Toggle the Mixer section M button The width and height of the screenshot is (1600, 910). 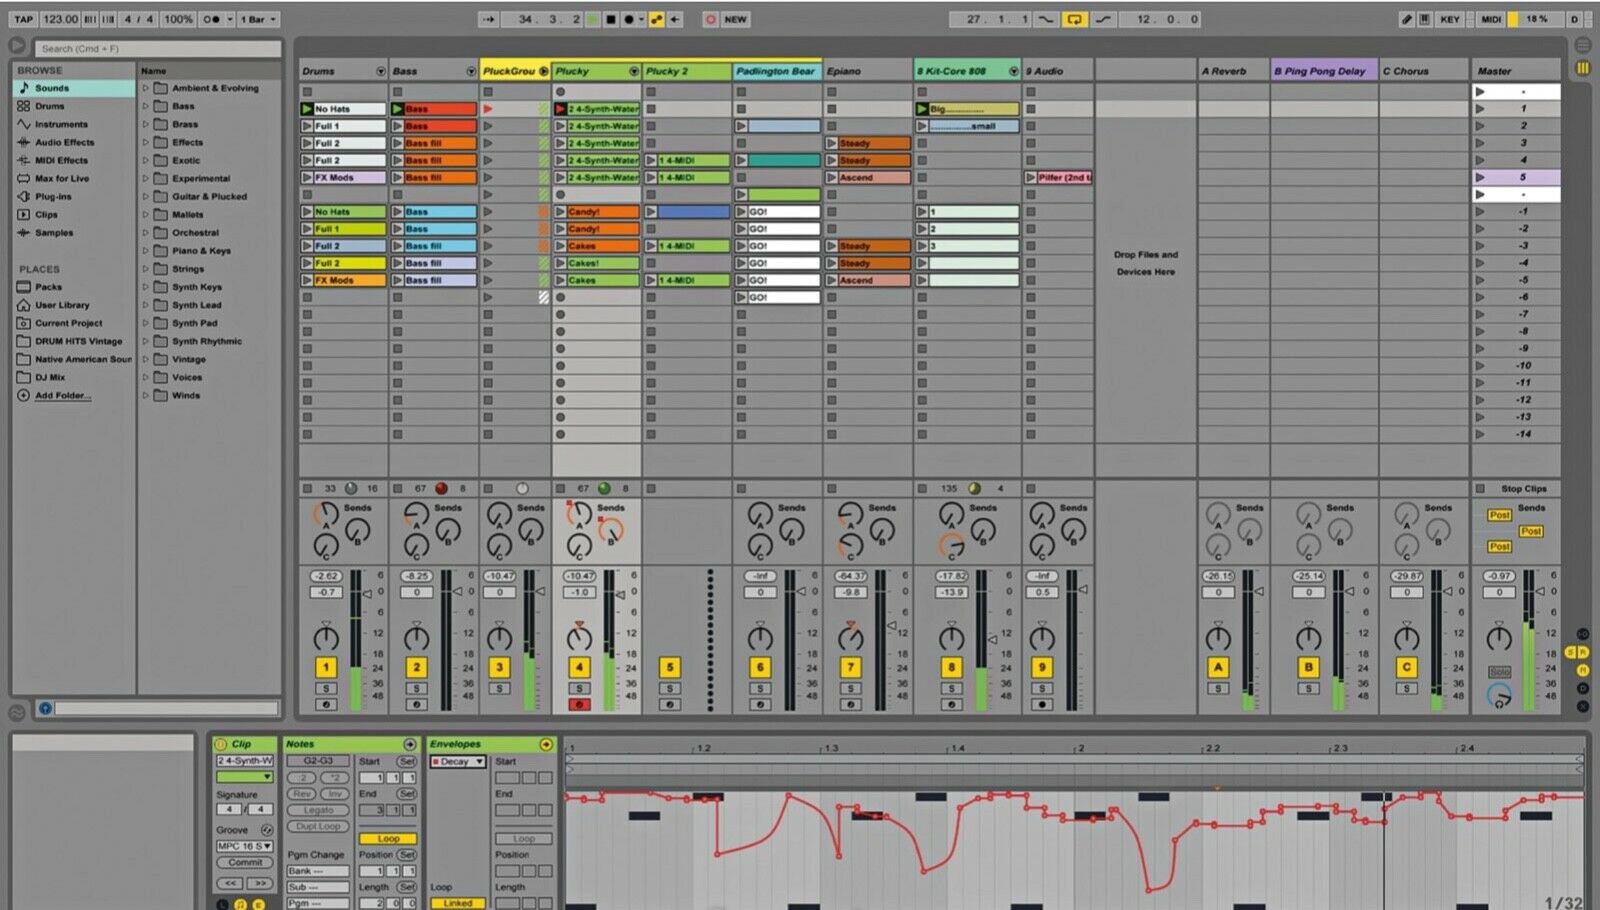(1583, 670)
